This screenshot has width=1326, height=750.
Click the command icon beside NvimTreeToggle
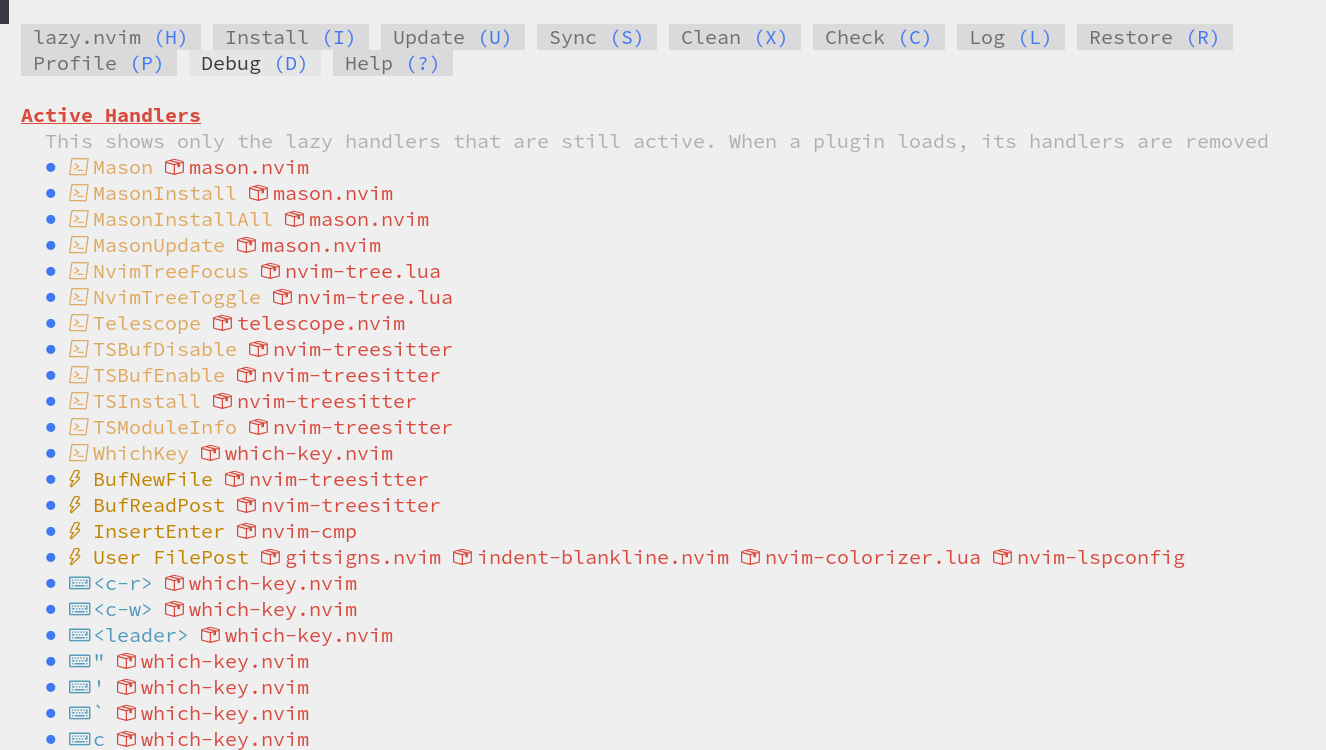pos(78,297)
